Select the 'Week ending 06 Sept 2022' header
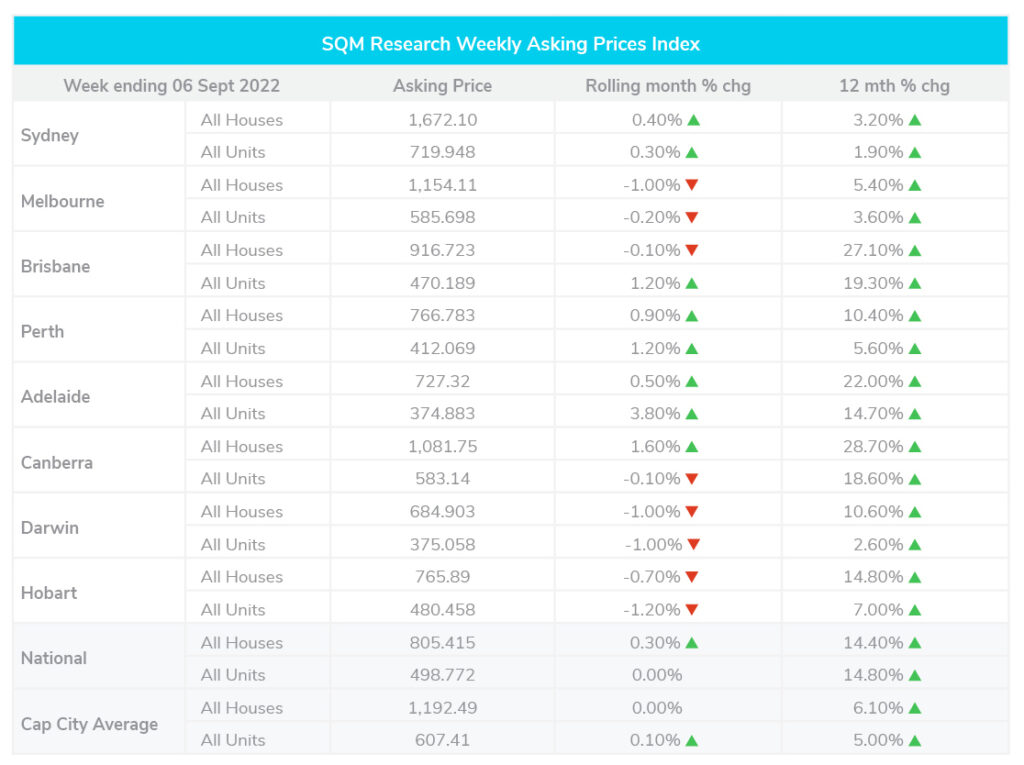The image size is (1024, 765). tap(171, 86)
